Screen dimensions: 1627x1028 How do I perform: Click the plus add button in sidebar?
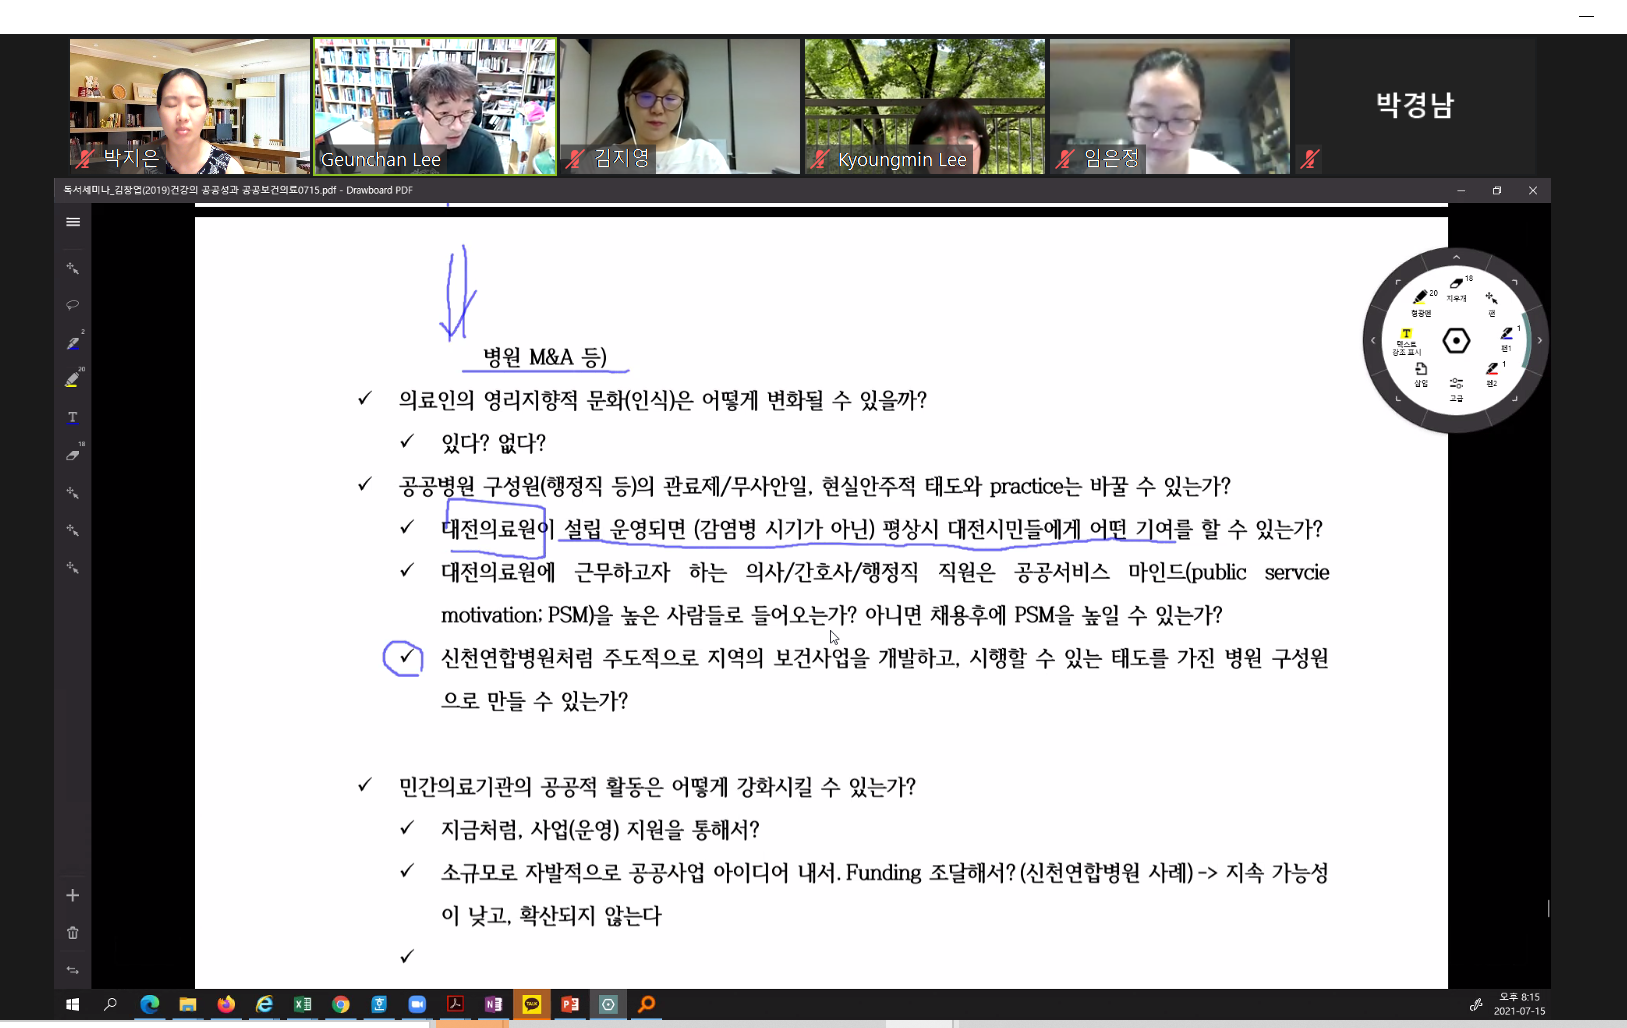pos(73,896)
